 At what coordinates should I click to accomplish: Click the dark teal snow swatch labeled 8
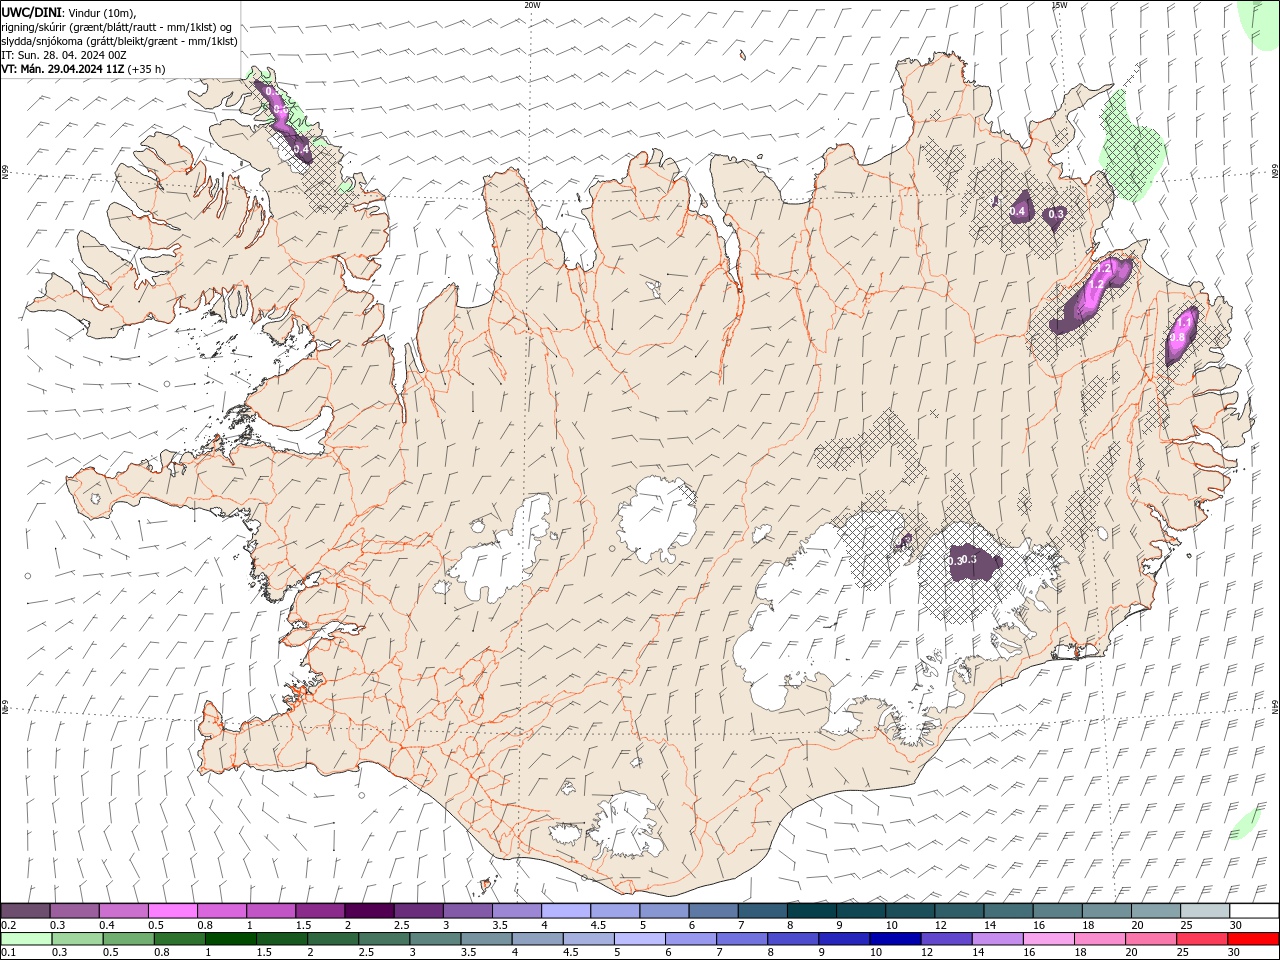(x=811, y=911)
